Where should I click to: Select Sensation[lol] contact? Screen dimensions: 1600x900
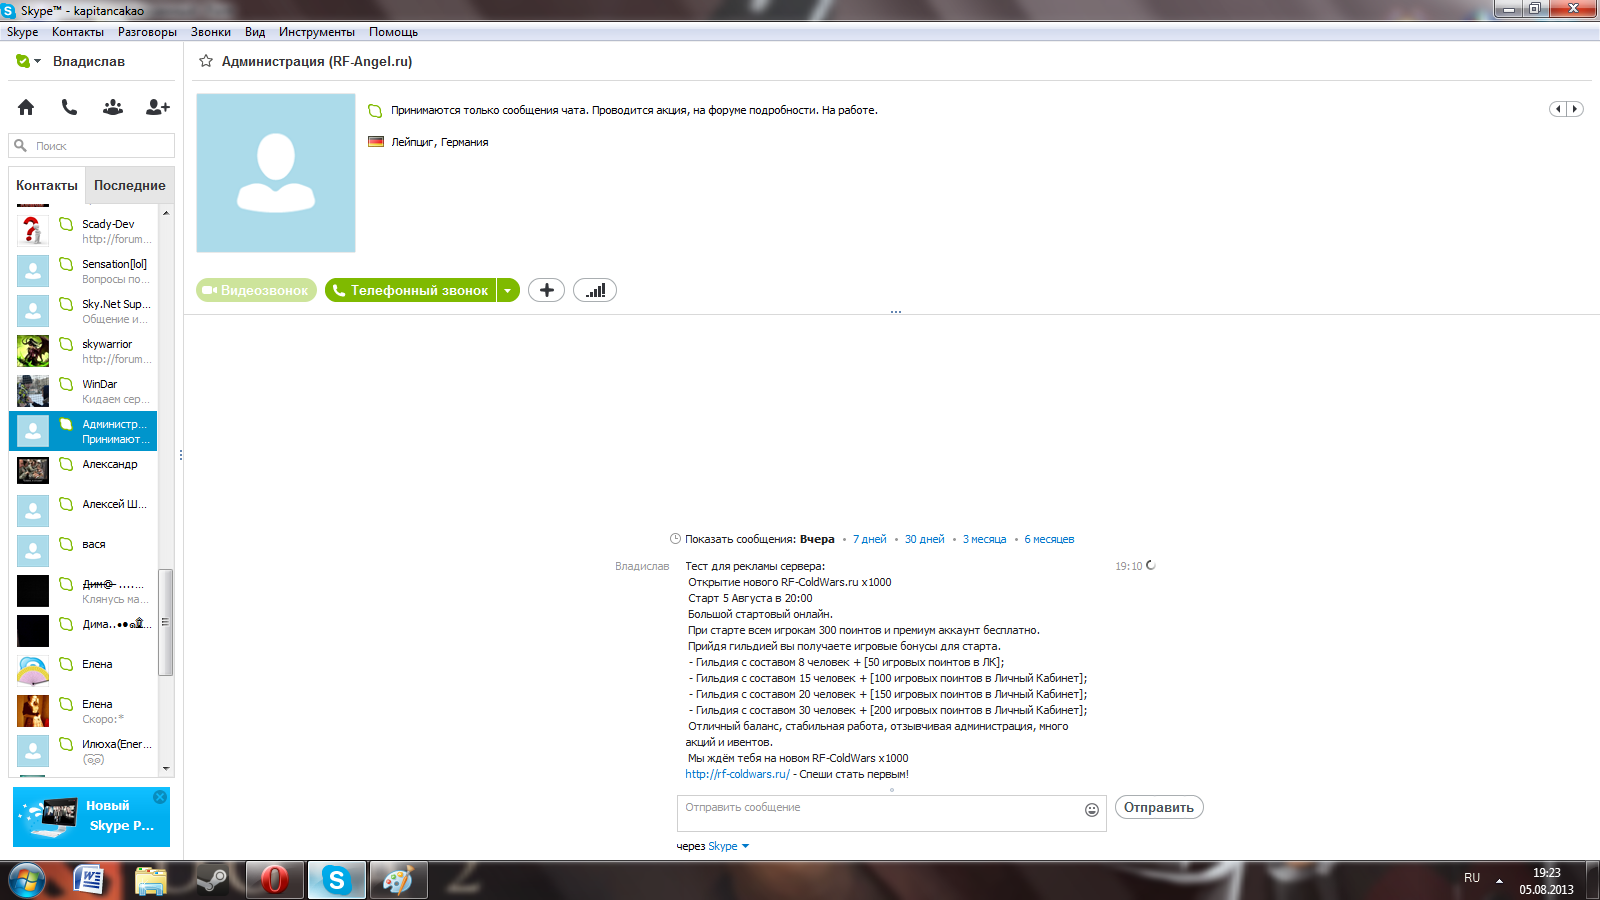[83, 271]
